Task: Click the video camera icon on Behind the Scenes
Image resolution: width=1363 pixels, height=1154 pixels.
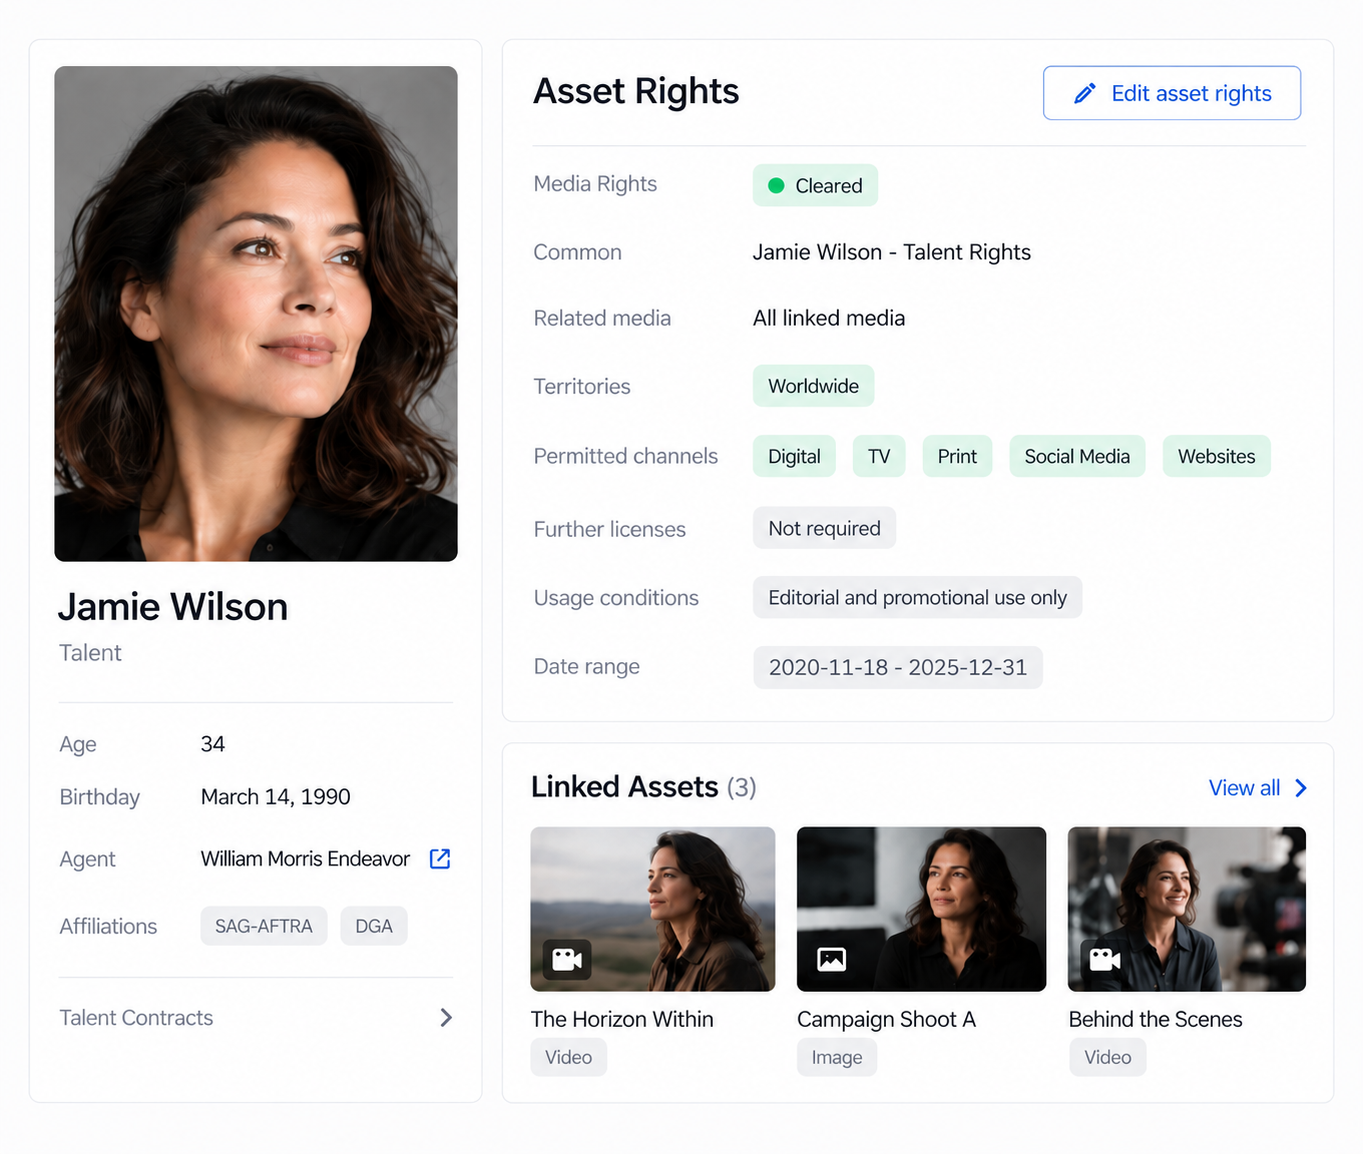Action: [x=1105, y=960]
